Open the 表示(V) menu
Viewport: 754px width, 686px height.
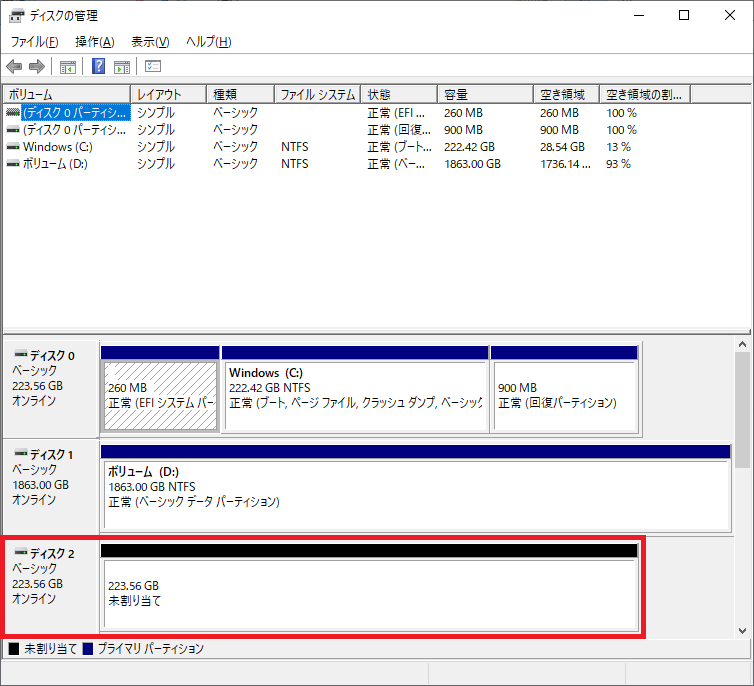151,42
